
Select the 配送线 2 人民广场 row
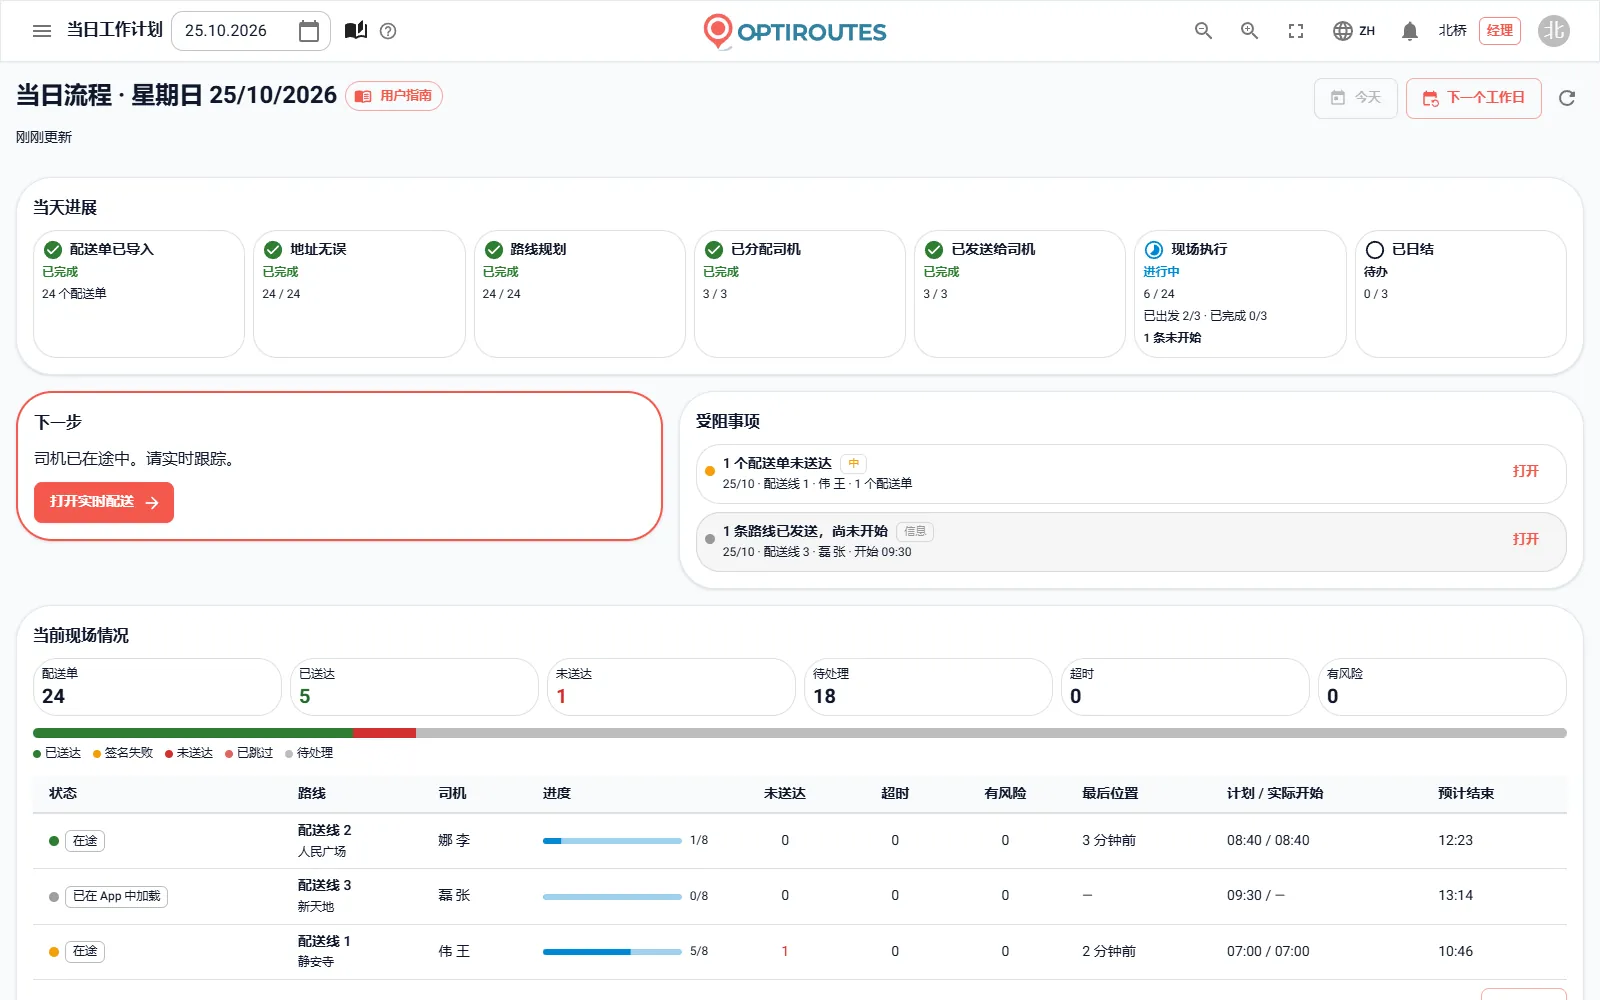pyautogui.click(x=800, y=841)
